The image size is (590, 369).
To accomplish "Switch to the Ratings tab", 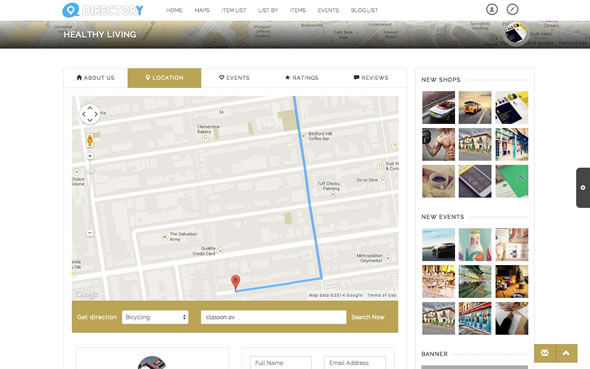I will click(302, 78).
